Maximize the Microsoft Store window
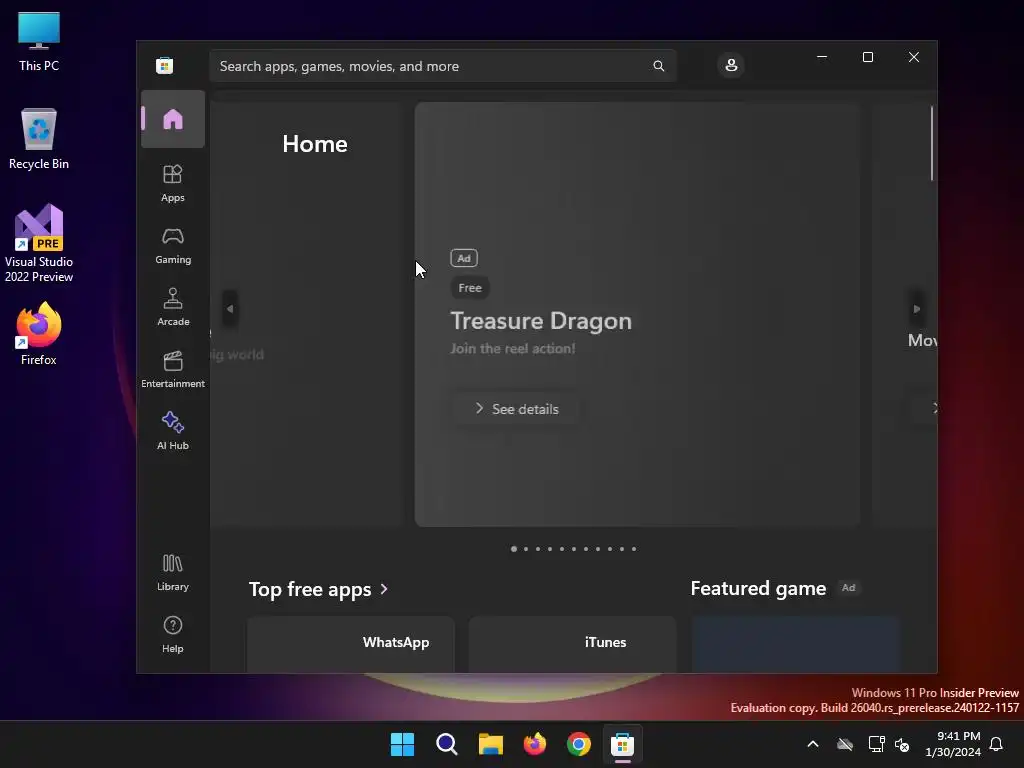Screen dimensions: 1024x768 [868, 57]
